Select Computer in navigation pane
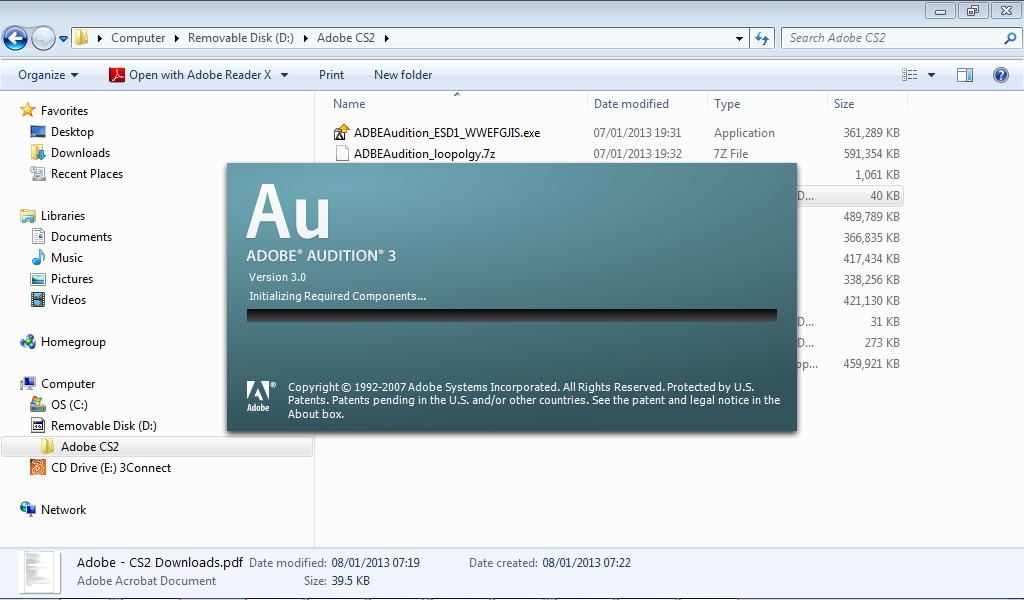The height and width of the screenshot is (600, 1024). click(x=68, y=384)
